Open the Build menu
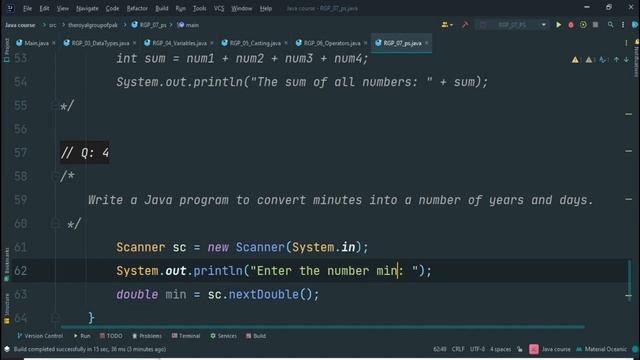The width and height of the screenshot is (640, 360). pyautogui.click(x=162, y=8)
